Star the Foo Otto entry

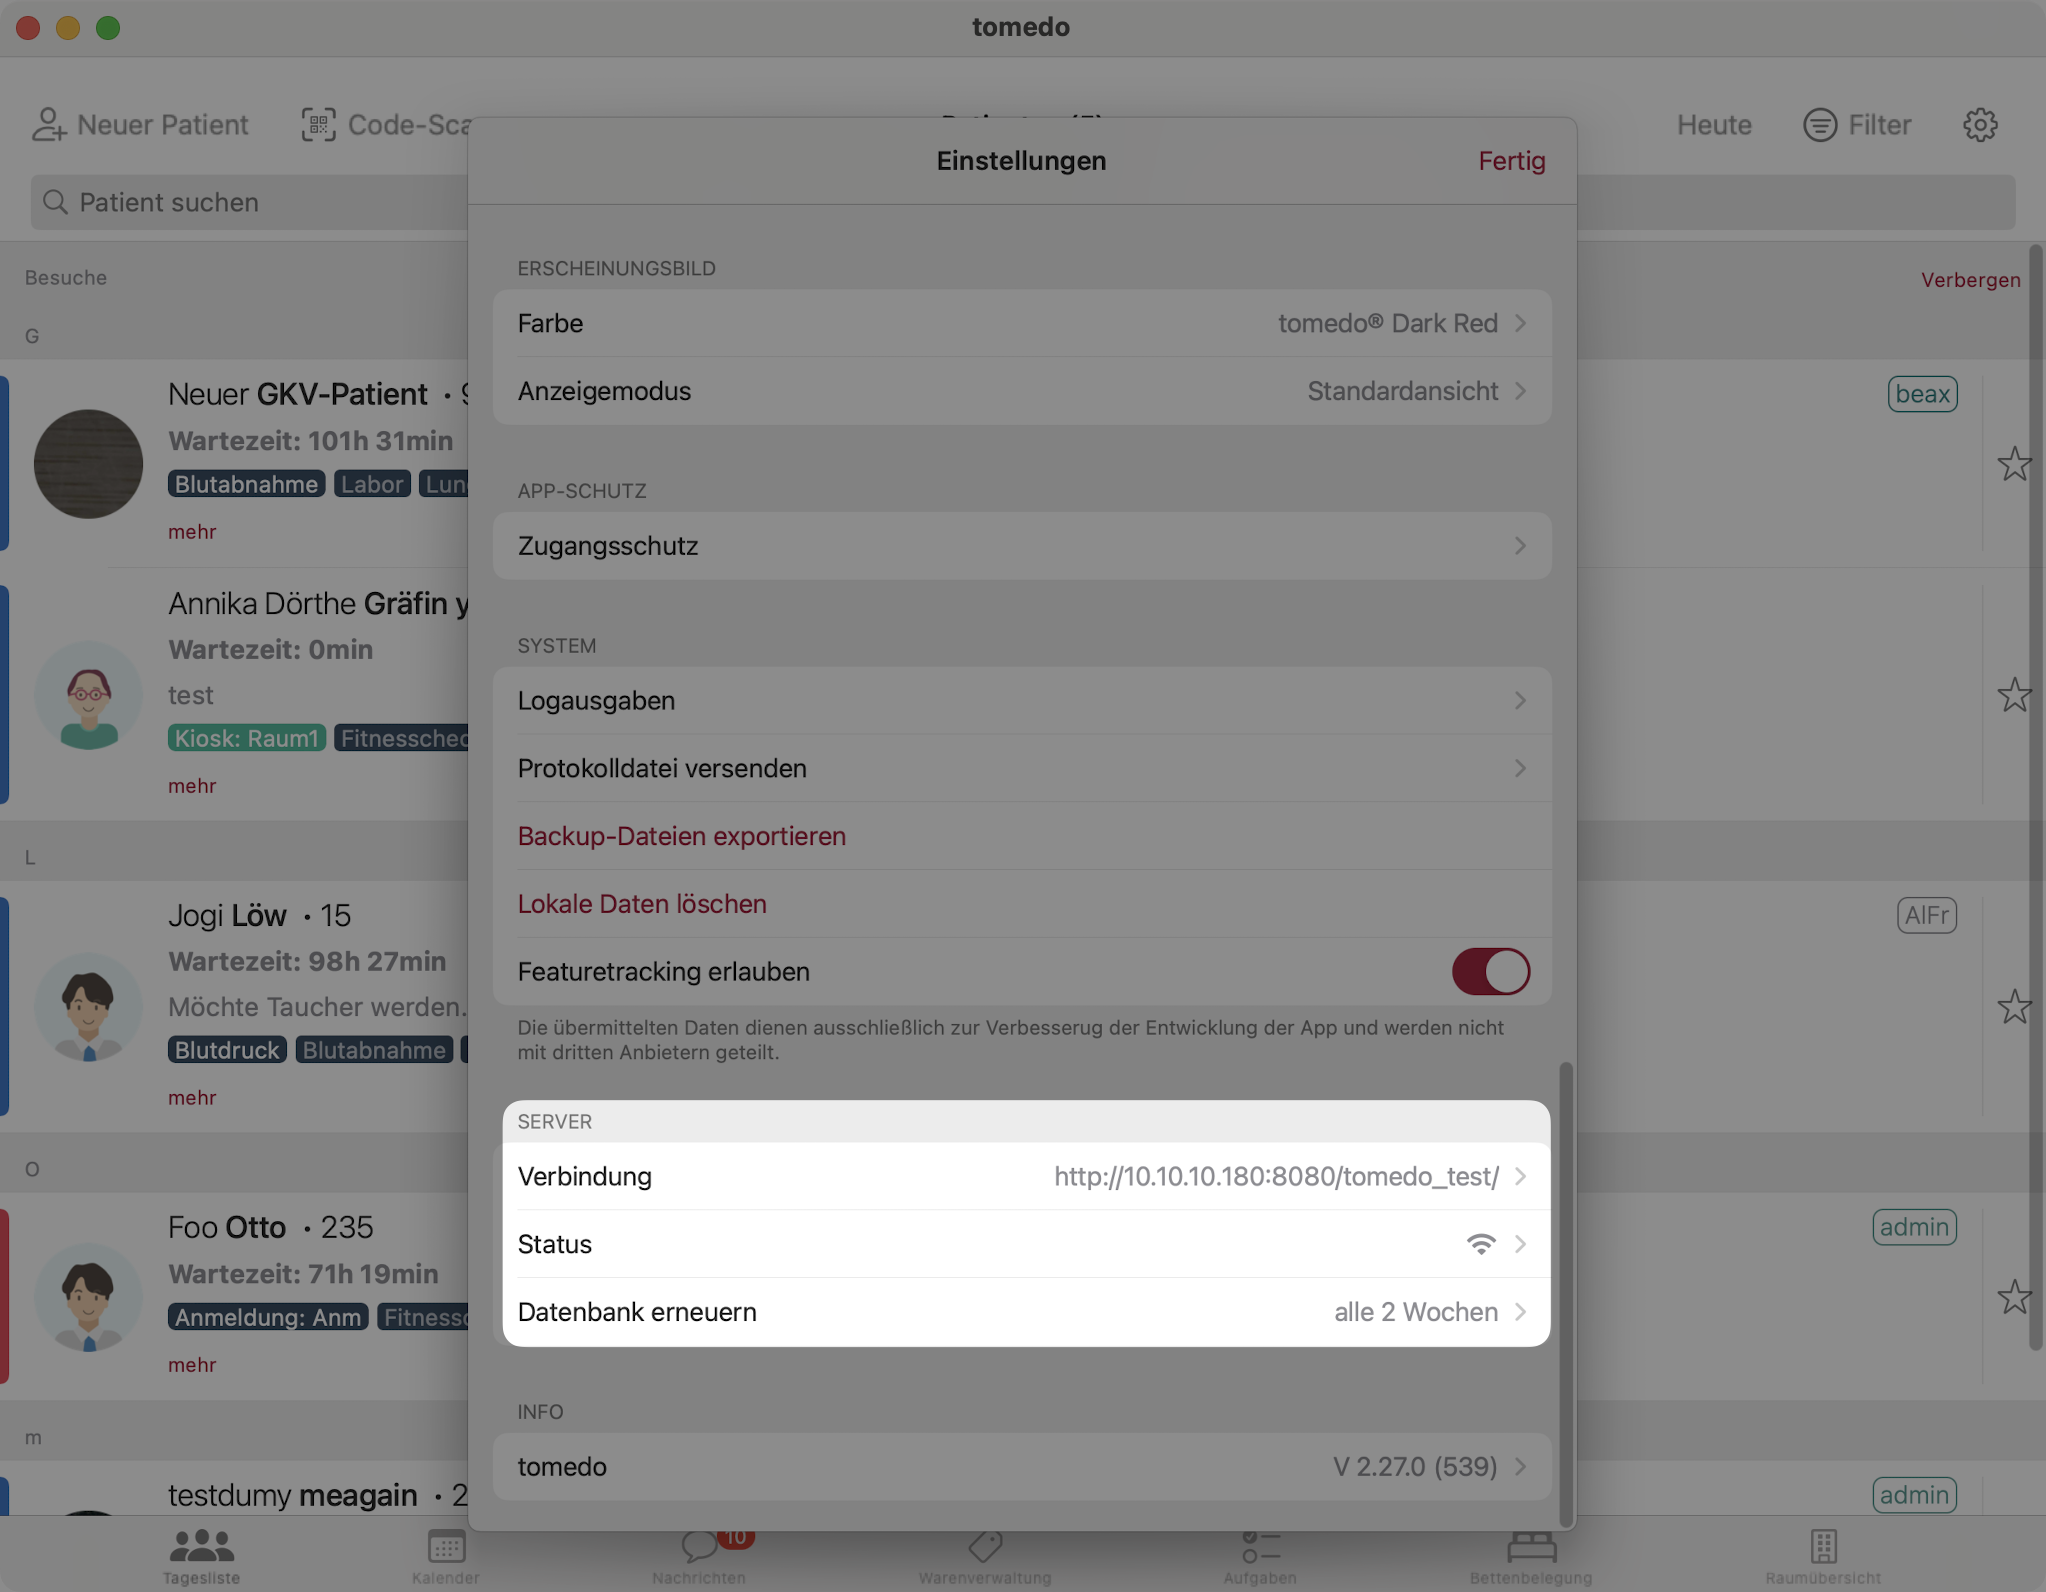point(2014,1297)
